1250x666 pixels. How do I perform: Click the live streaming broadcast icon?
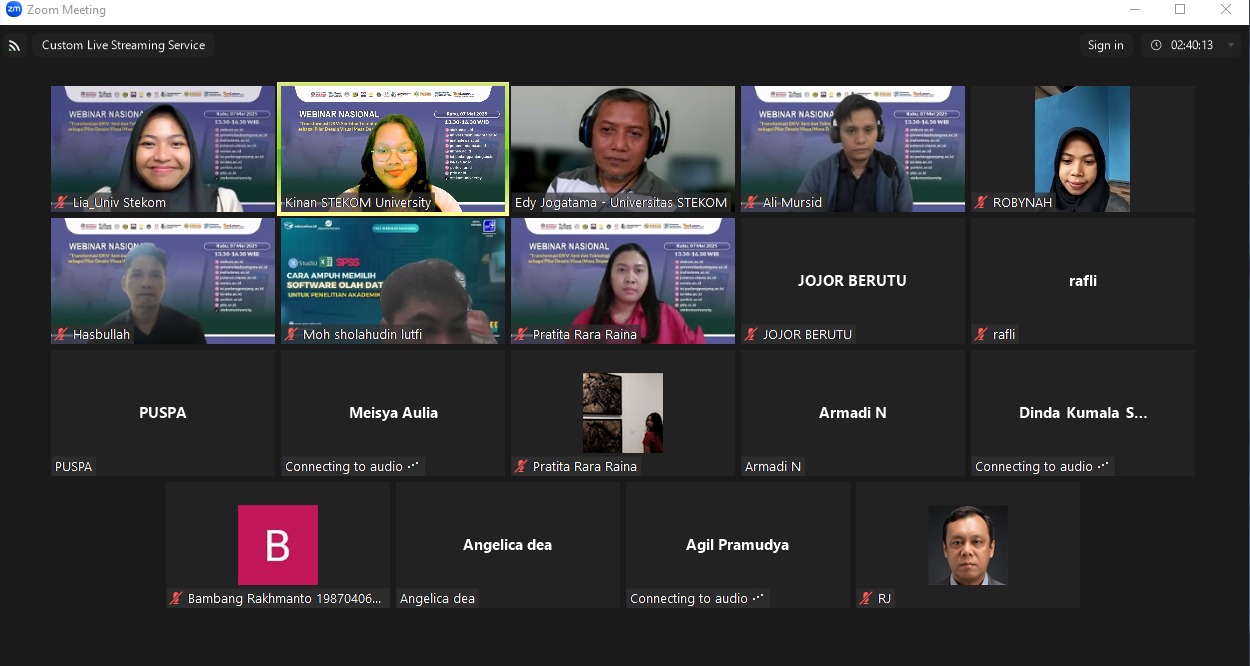[x=14, y=46]
